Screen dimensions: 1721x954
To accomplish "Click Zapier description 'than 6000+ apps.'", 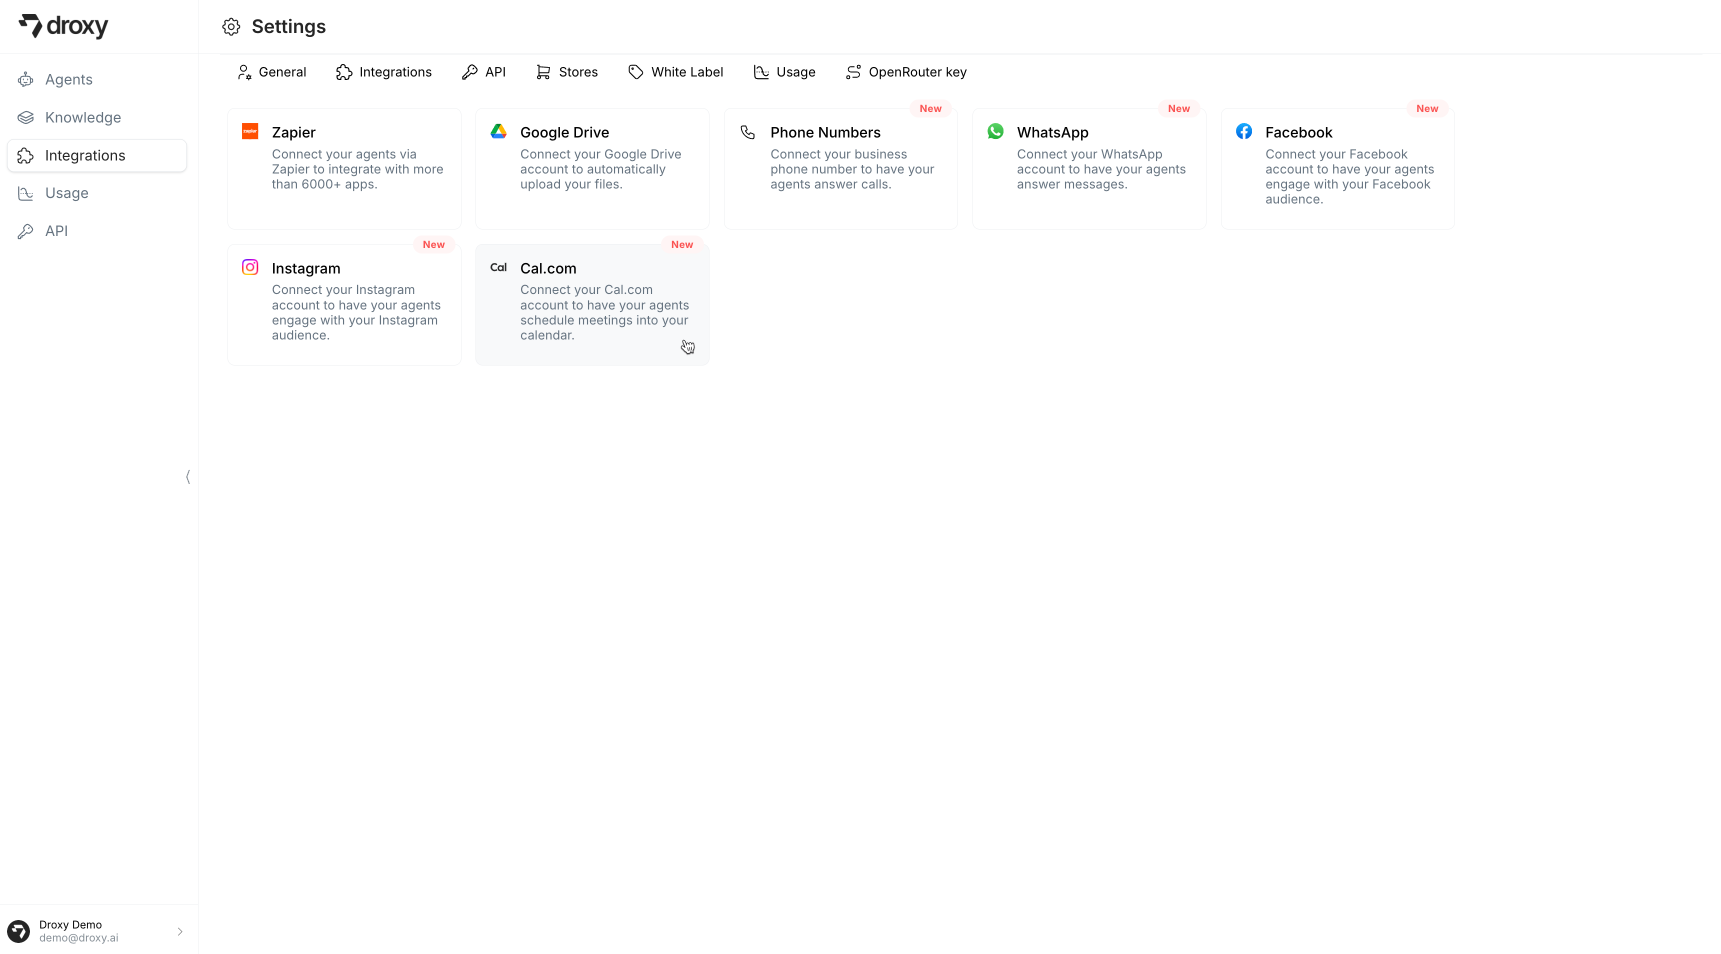I will pyautogui.click(x=324, y=185).
